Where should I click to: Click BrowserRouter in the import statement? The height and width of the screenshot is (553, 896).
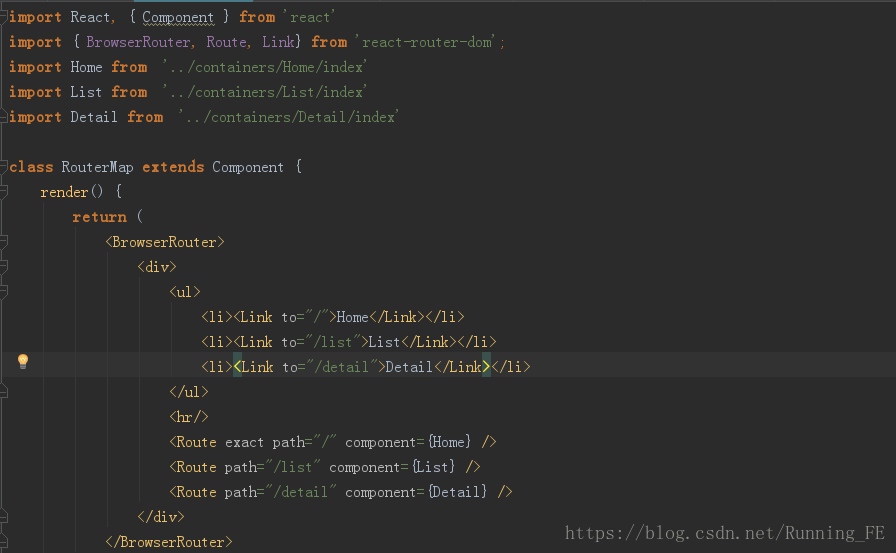(138, 42)
